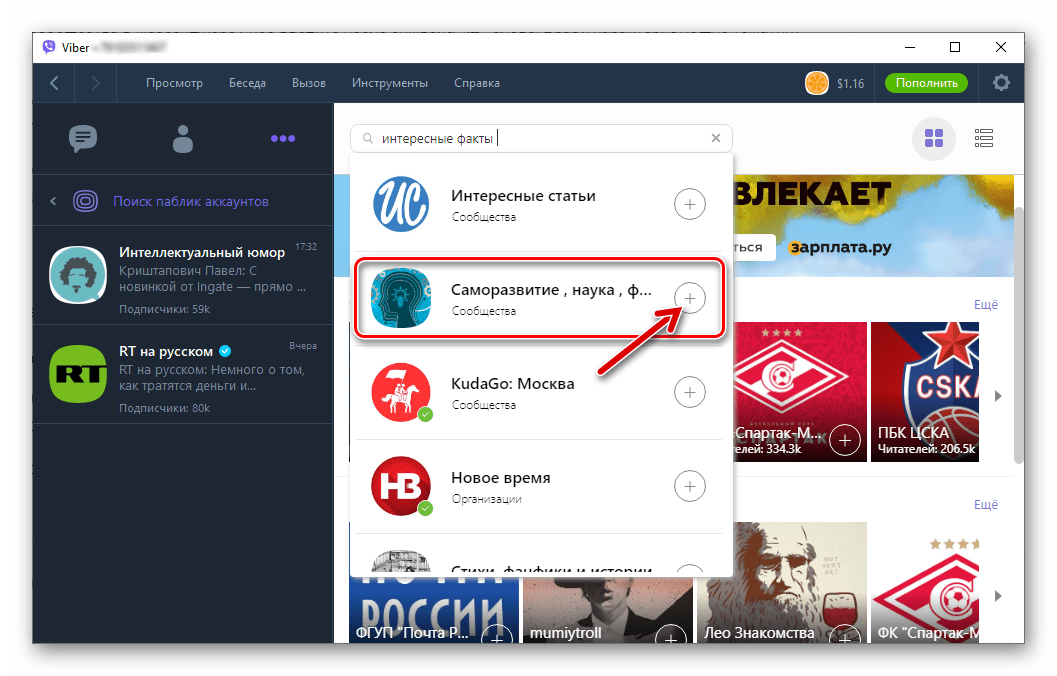Open the settings gear icon
This screenshot has width=1057, height=676.
1001,83
